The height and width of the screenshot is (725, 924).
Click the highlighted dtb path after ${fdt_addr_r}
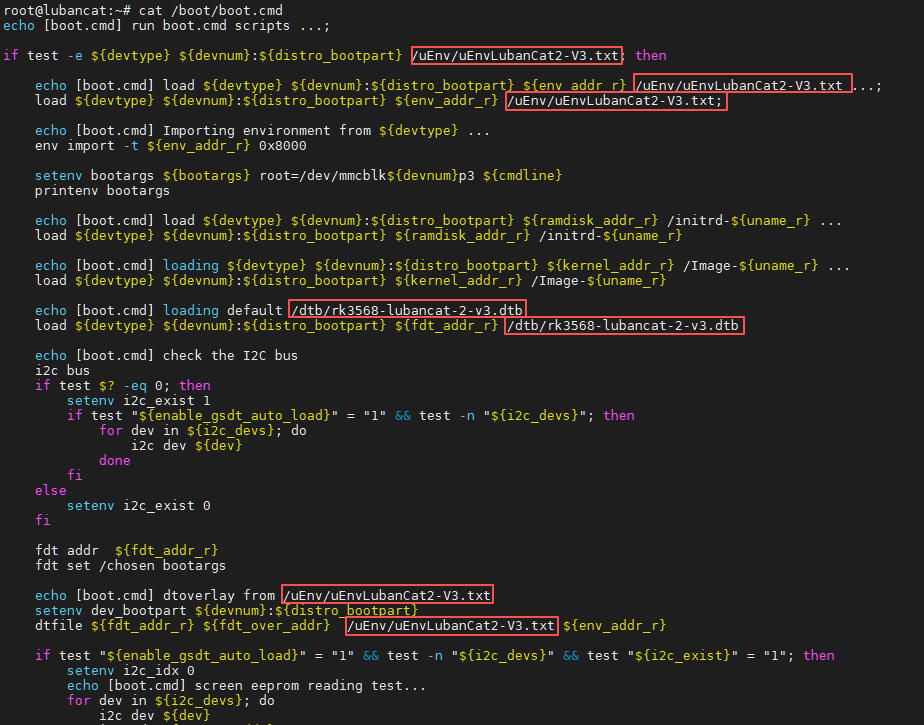pos(624,326)
